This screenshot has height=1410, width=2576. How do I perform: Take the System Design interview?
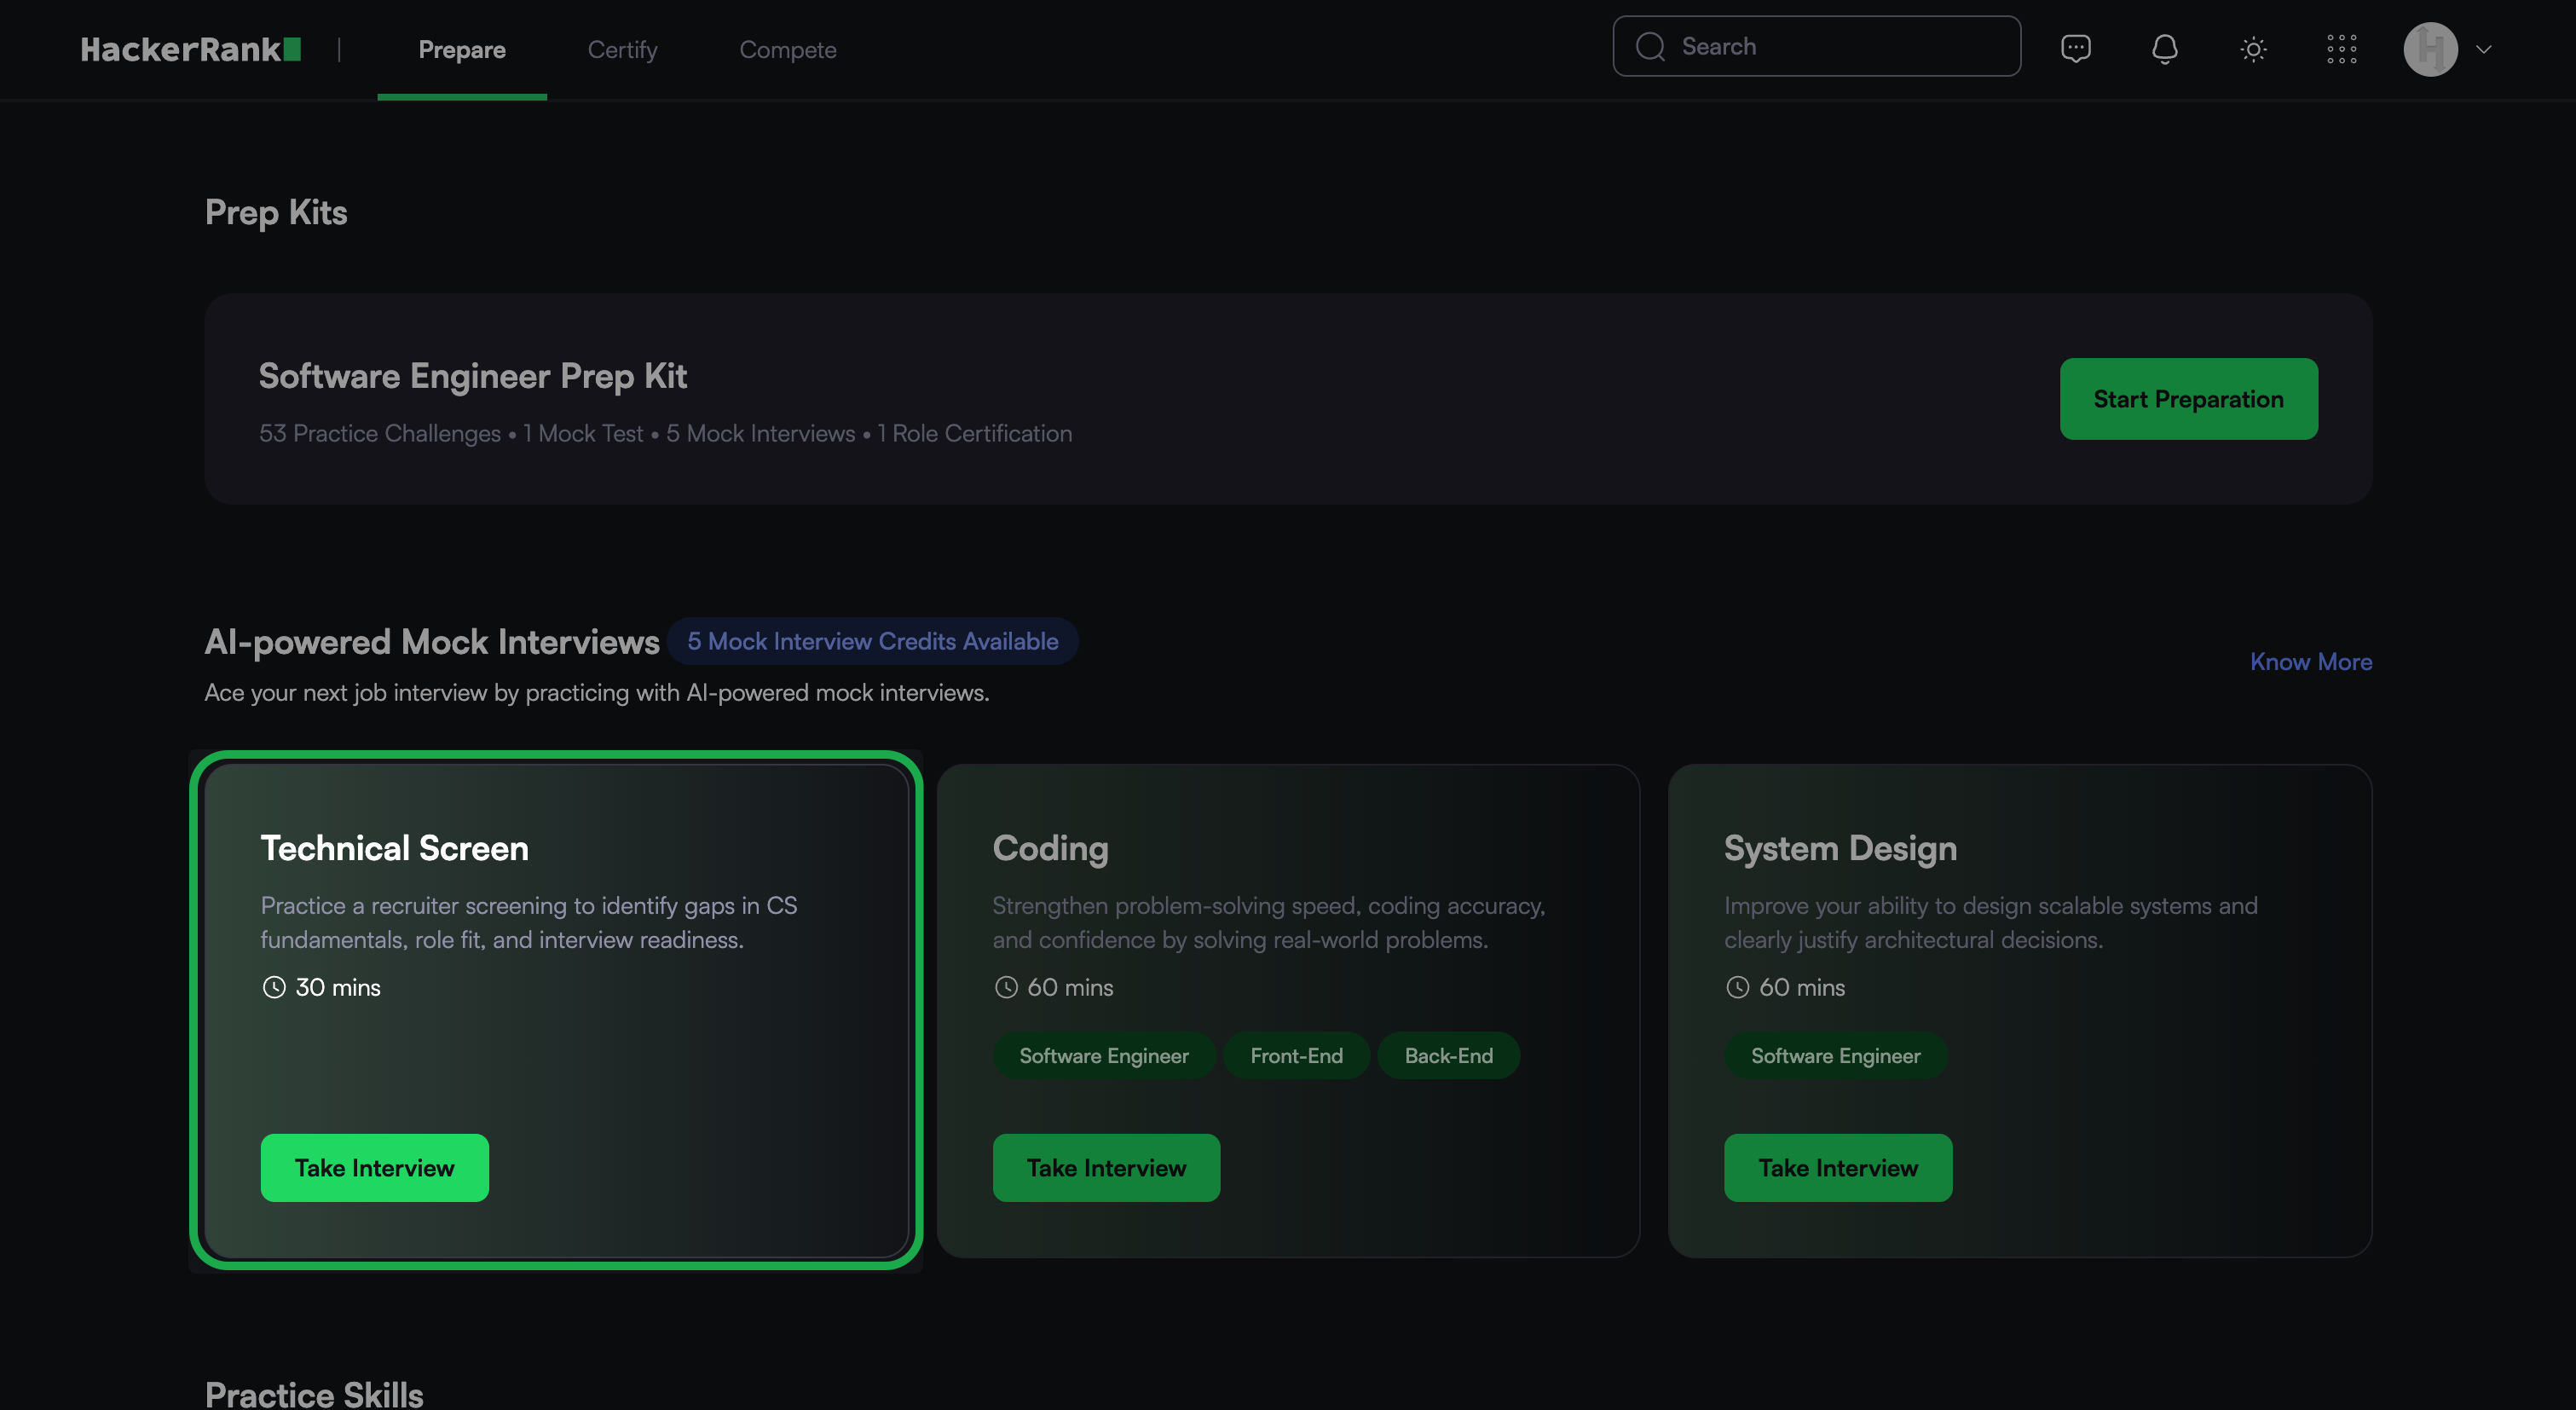1837,1167
